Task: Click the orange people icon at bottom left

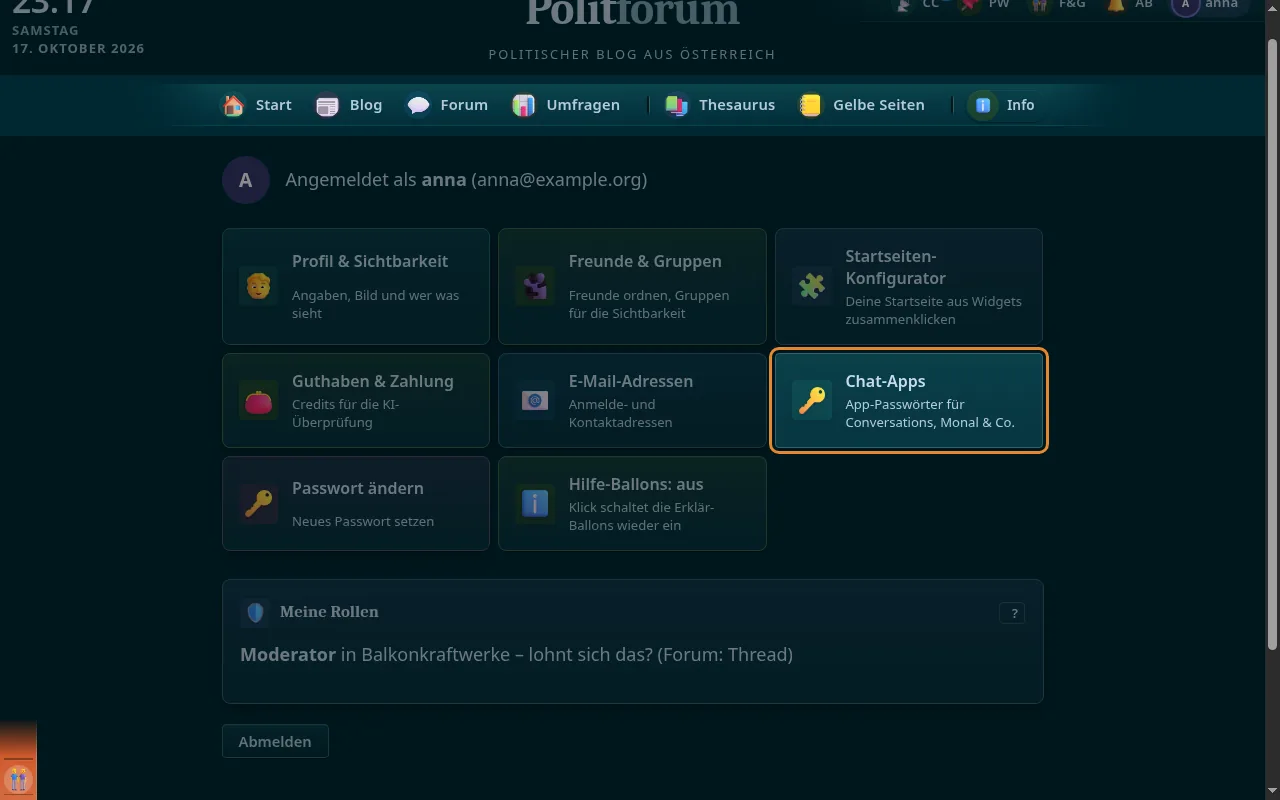Action: 18,778
